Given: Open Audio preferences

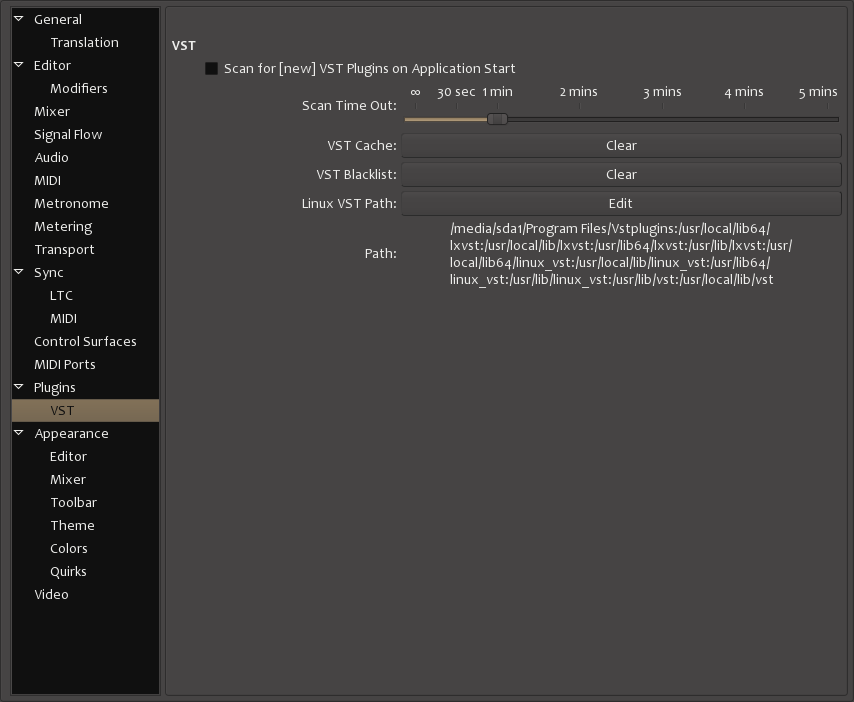Looking at the screenshot, I should (x=52, y=157).
